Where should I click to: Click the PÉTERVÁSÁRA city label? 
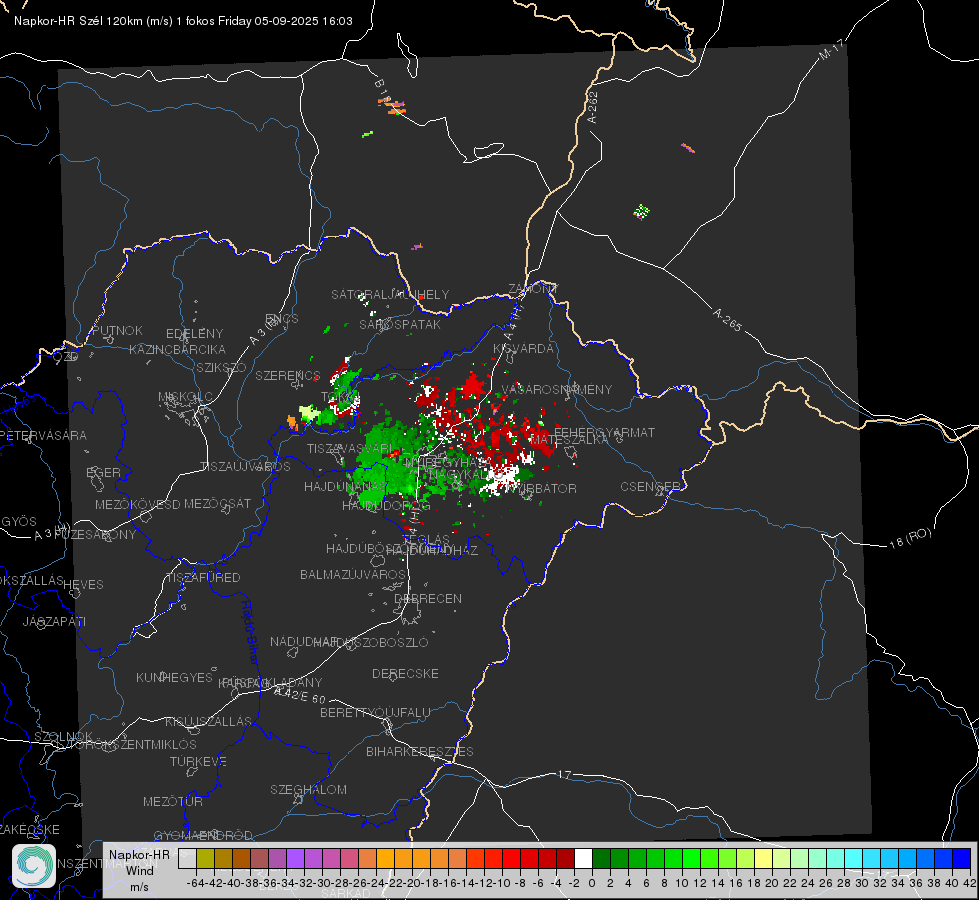(x=42, y=435)
